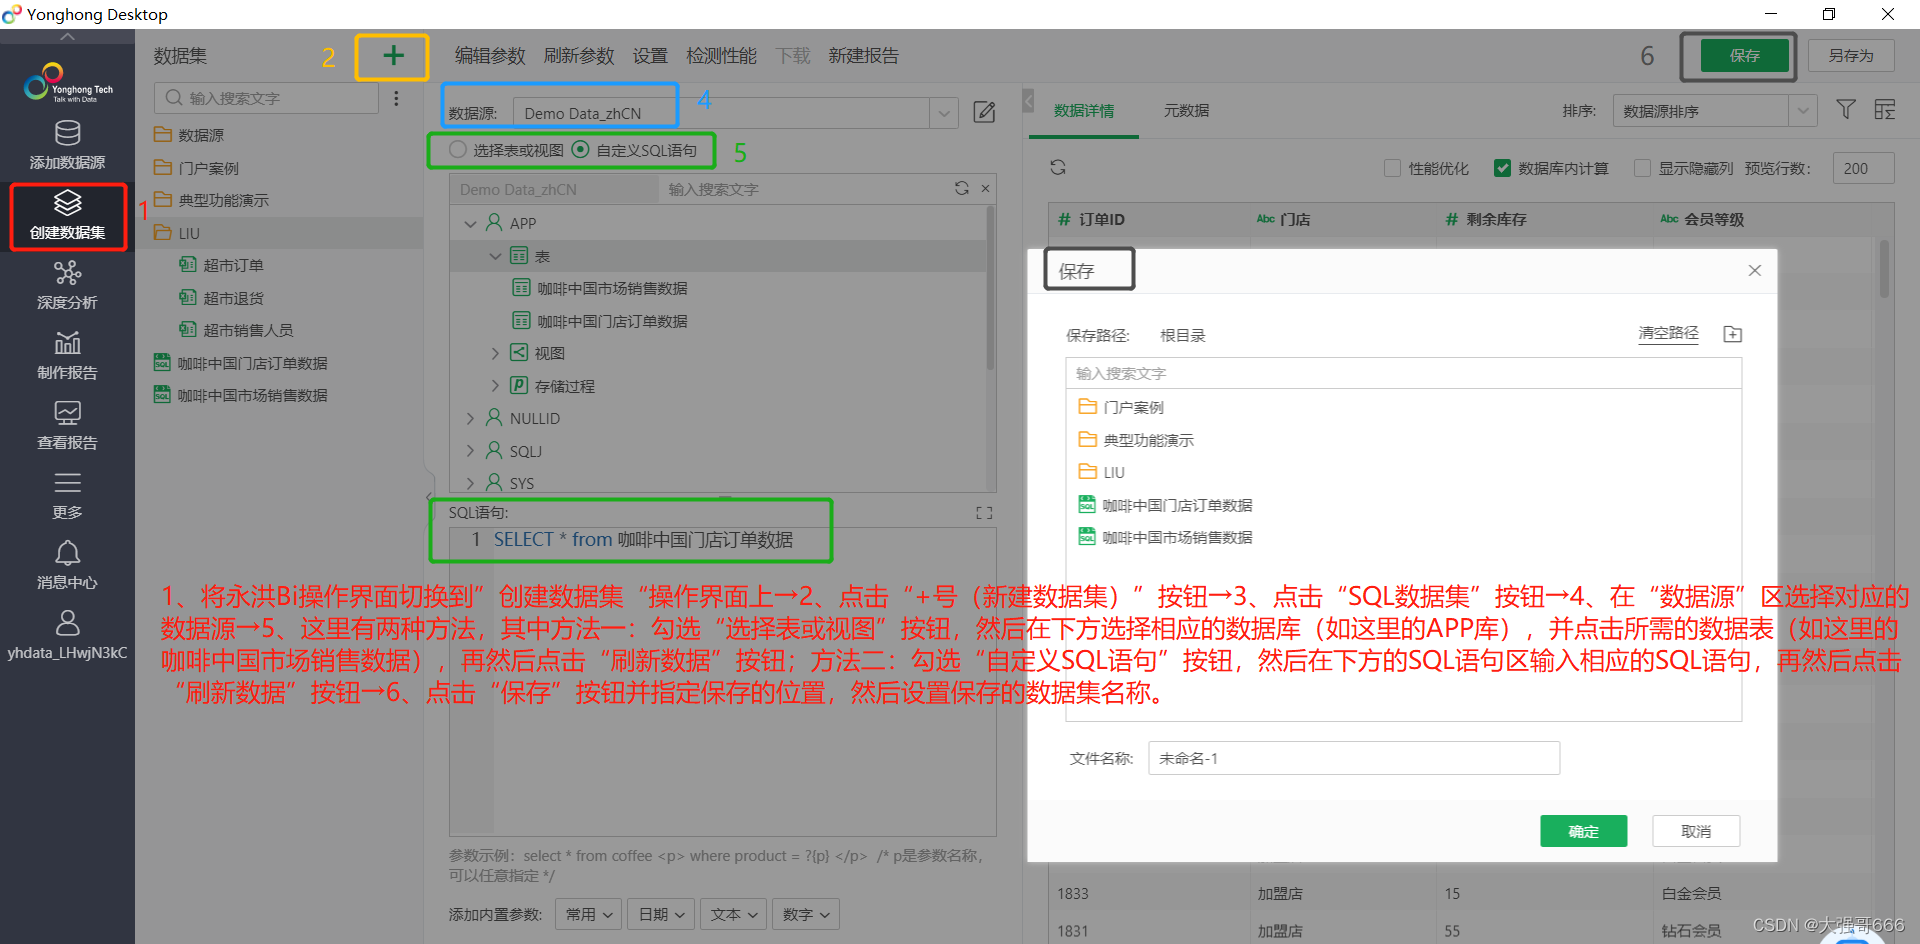1920x944 pixels.
Task: Cancel the save dialog with 取消
Action: click(x=1696, y=831)
